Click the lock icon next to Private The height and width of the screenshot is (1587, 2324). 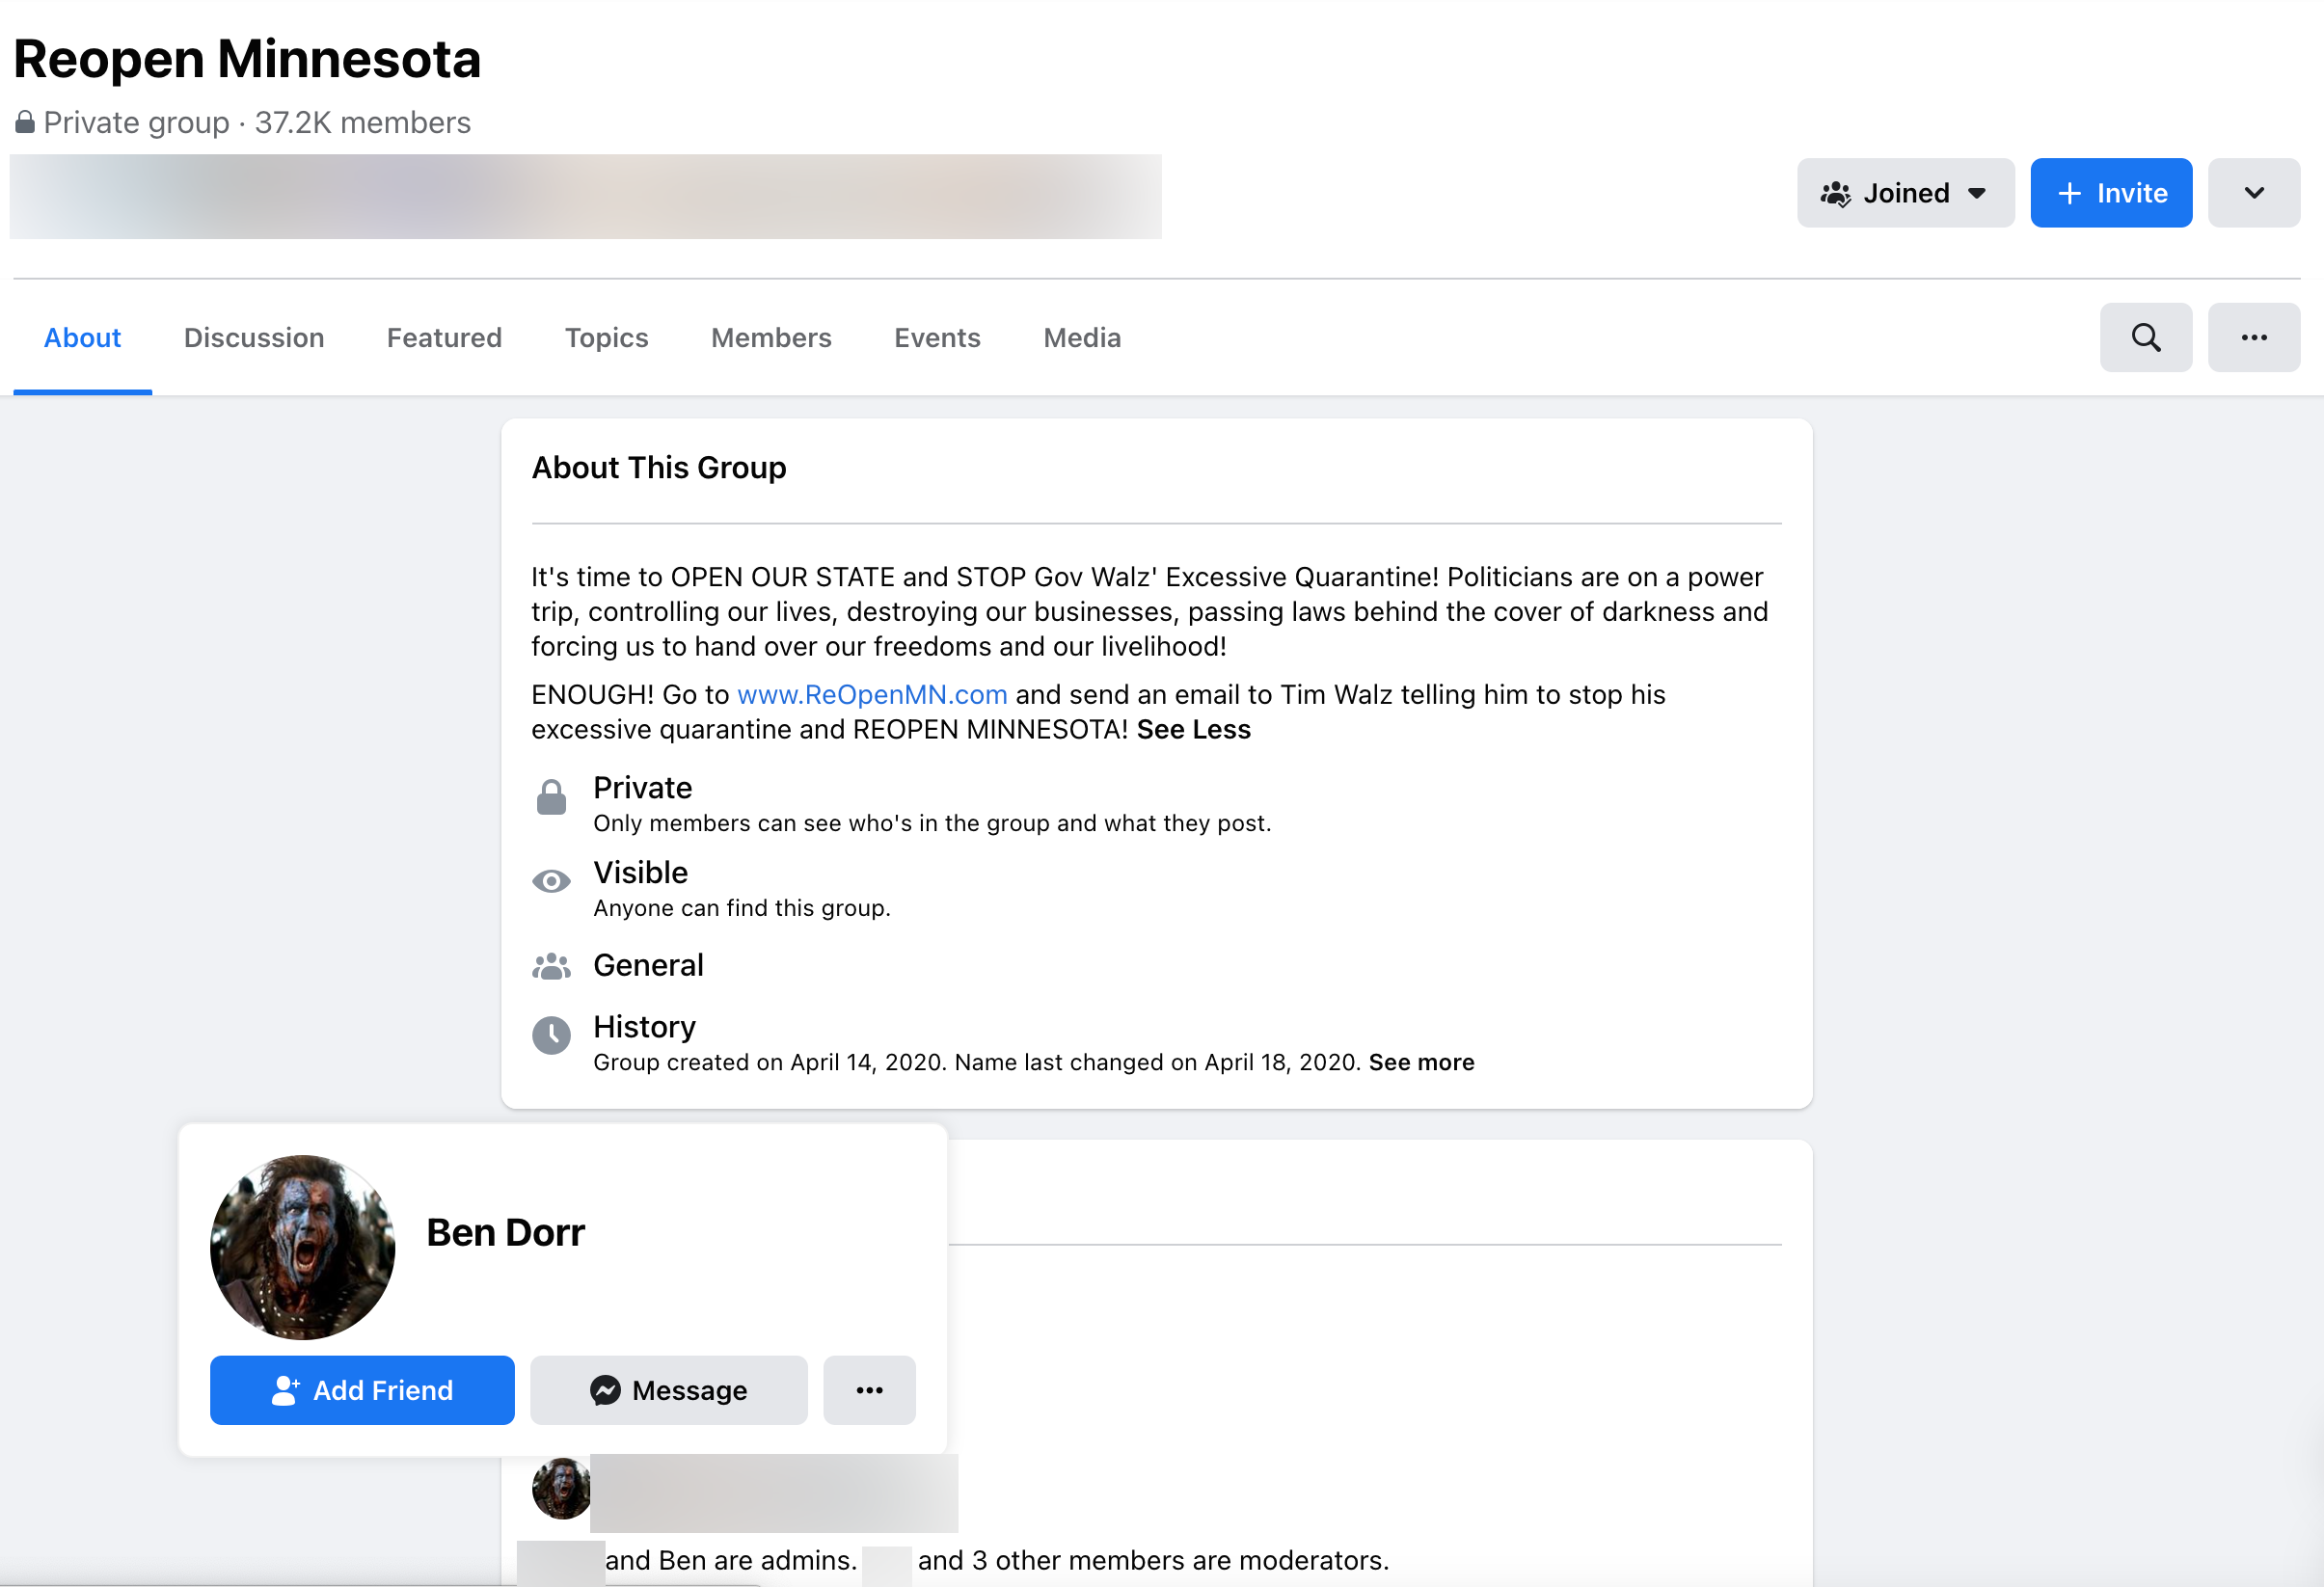coord(551,796)
